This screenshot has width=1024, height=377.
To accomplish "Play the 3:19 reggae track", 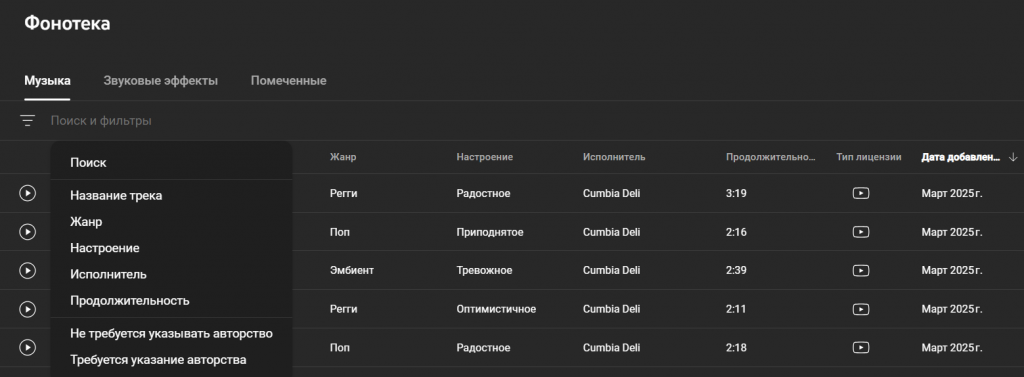I will click(27, 193).
